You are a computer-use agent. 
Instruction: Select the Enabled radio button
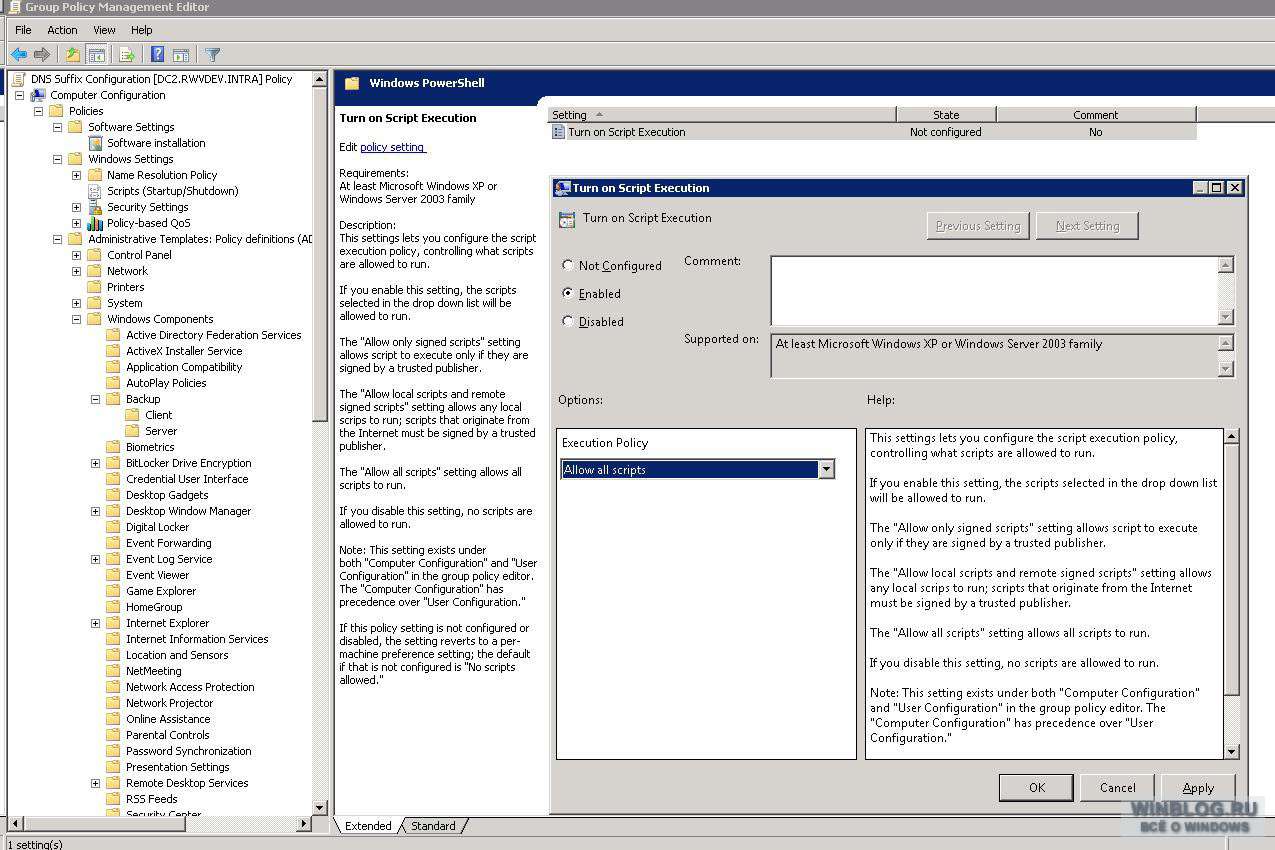568,294
